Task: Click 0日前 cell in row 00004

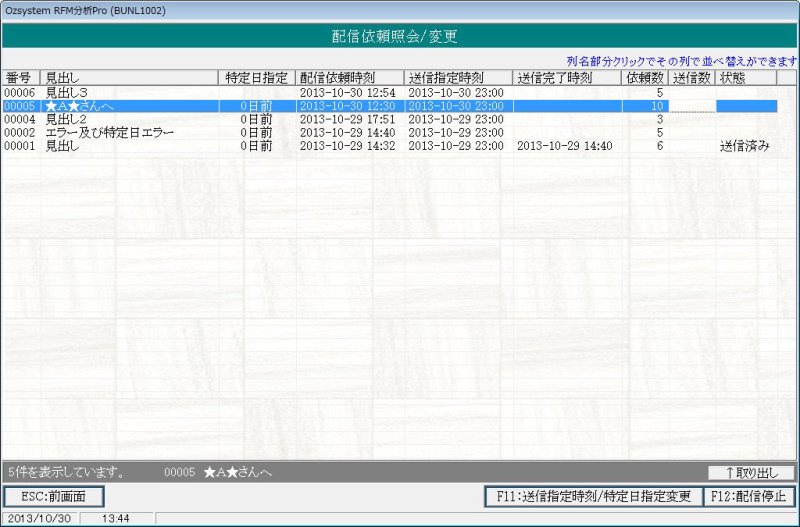Action: pos(256,119)
